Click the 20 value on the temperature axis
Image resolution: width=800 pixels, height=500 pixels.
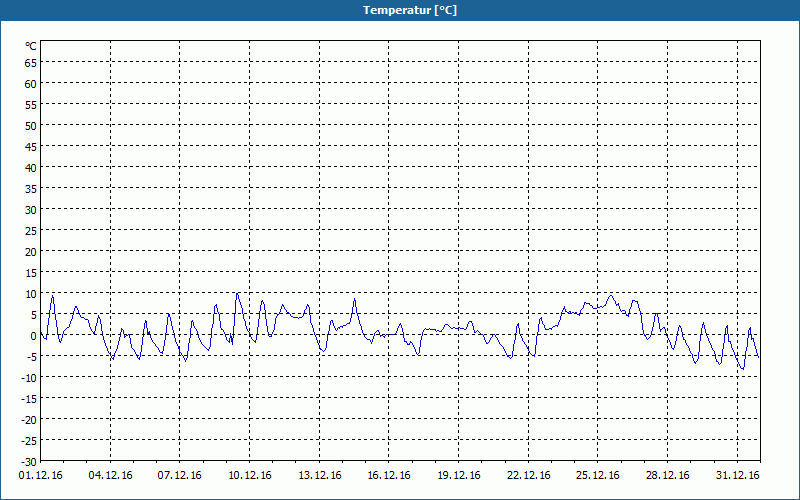point(31,252)
